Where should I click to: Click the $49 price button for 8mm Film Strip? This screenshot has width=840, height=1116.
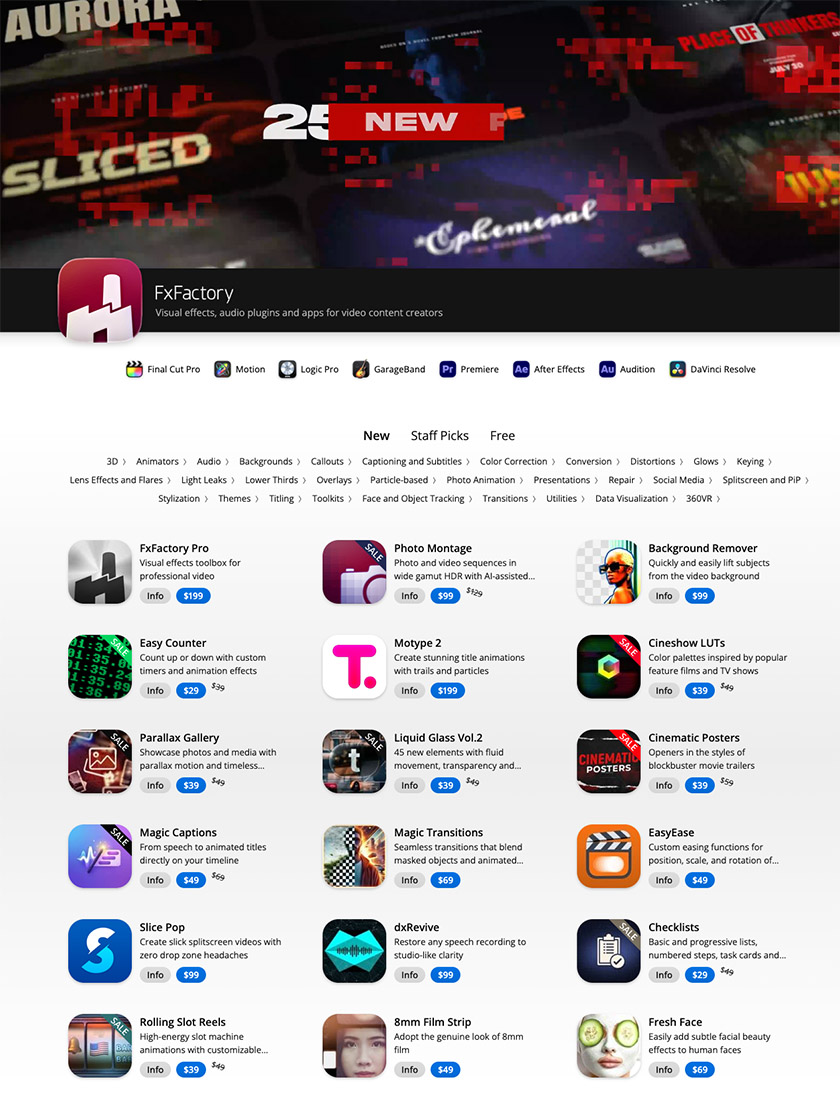pos(445,1070)
